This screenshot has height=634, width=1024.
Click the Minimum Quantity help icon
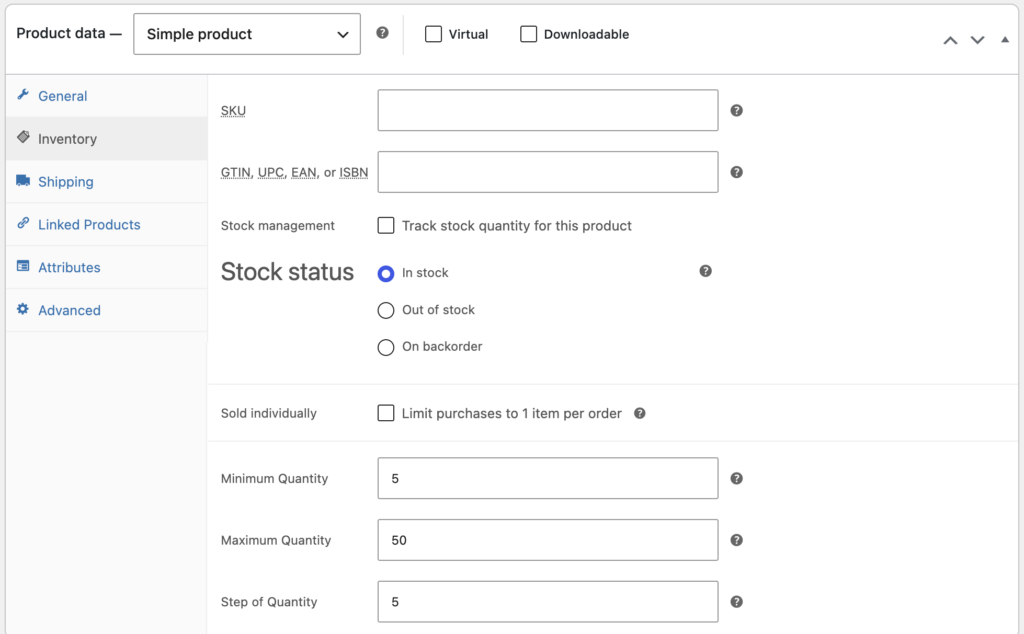737,478
